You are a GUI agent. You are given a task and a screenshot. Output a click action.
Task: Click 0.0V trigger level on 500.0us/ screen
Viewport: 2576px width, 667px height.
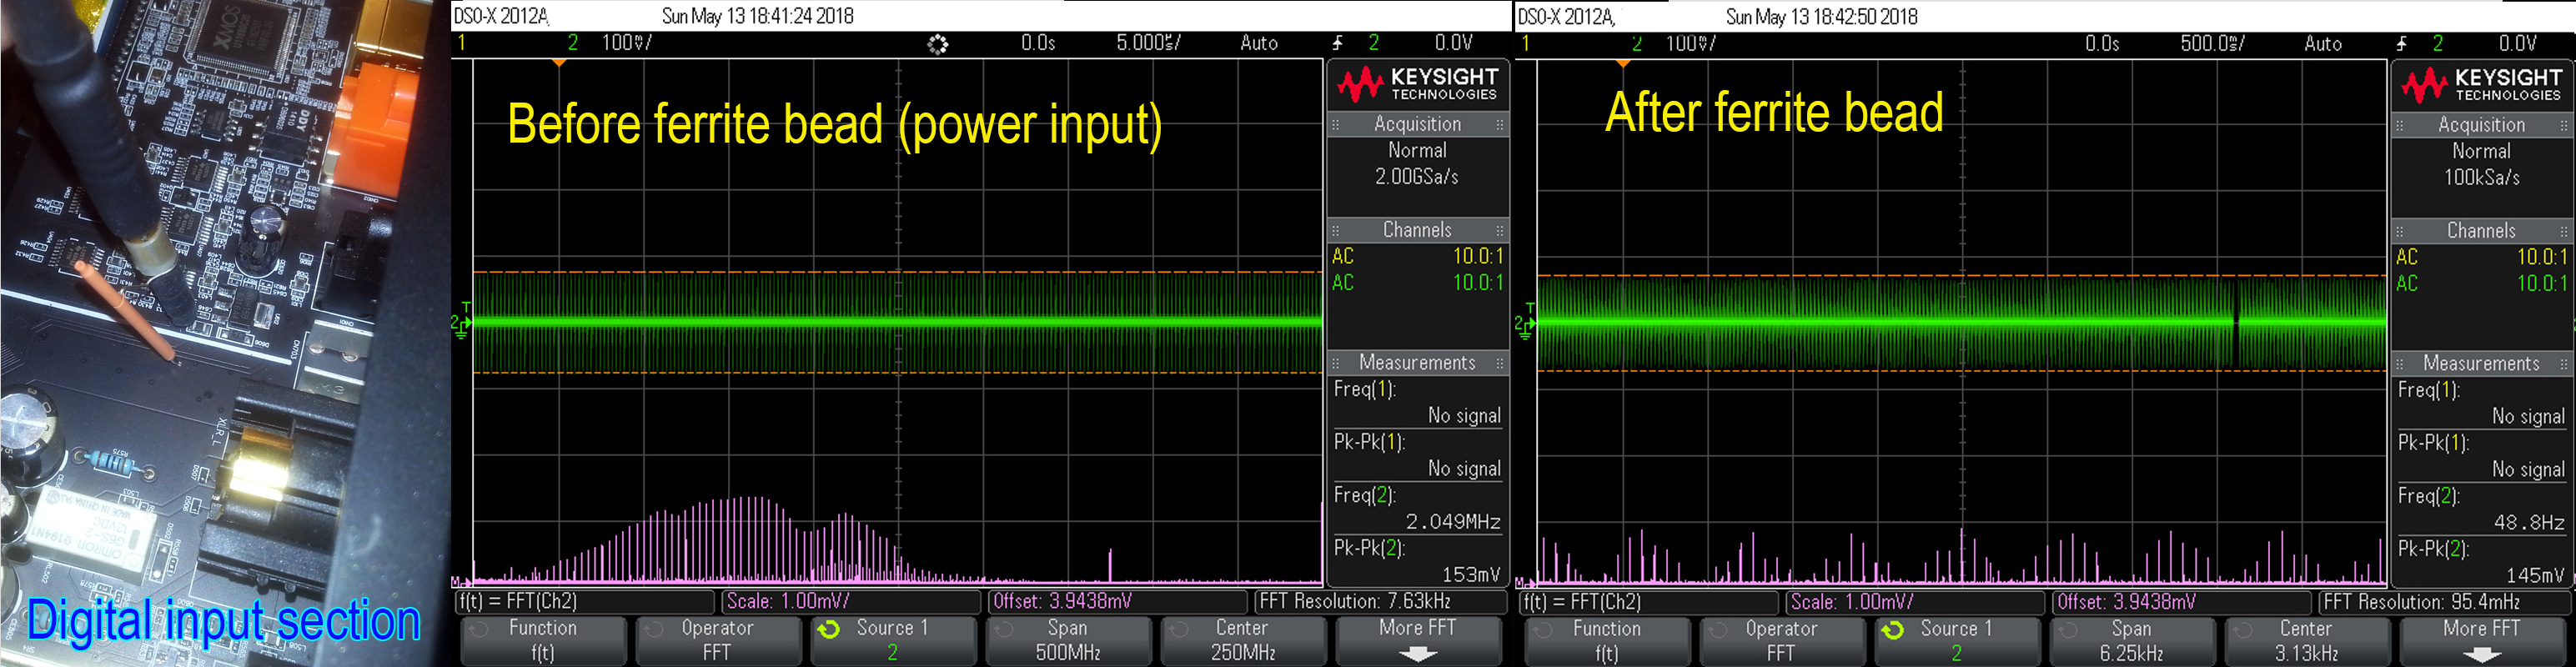point(2518,44)
